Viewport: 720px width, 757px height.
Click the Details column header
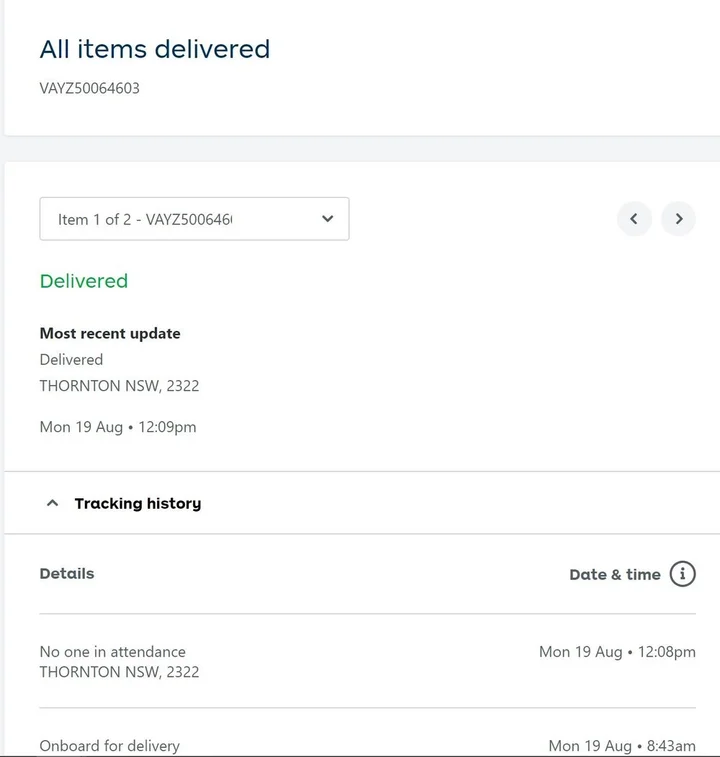(67, 573)
